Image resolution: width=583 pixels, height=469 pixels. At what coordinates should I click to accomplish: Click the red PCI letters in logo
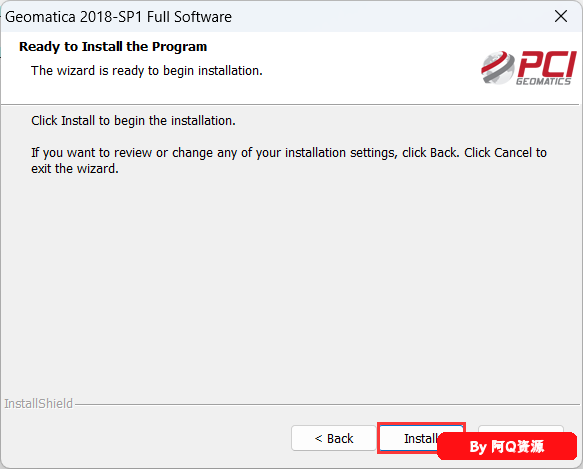click(547, 63)
